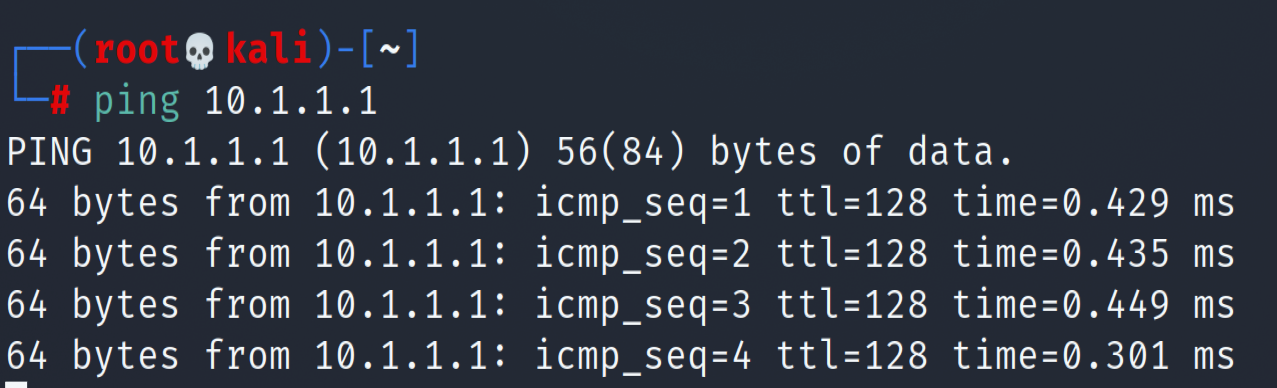
Task: Click the time=0.429 ms value
Action: pyautogui.click(x=1094, y=205)
